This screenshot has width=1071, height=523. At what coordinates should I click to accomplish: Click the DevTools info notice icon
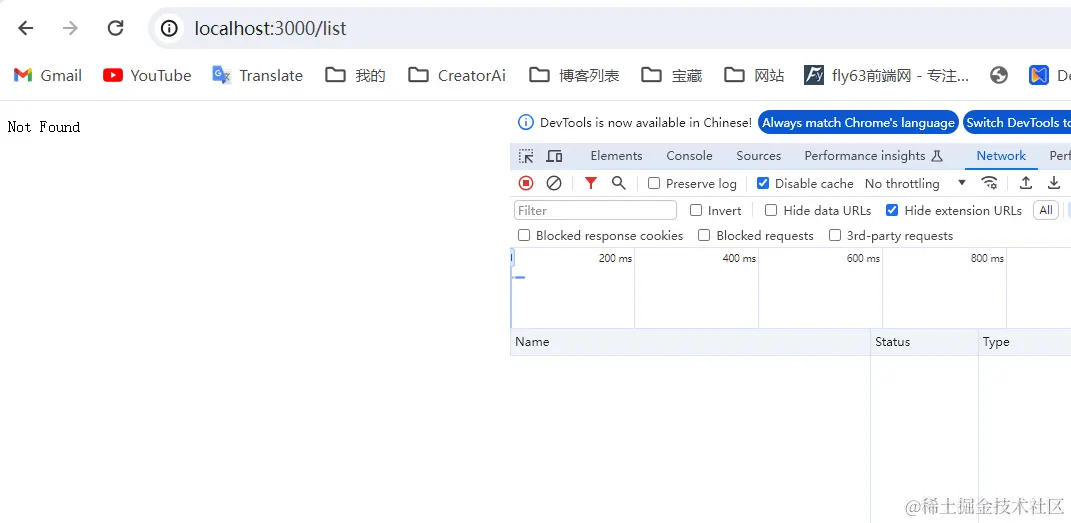(x=525, y=123)
